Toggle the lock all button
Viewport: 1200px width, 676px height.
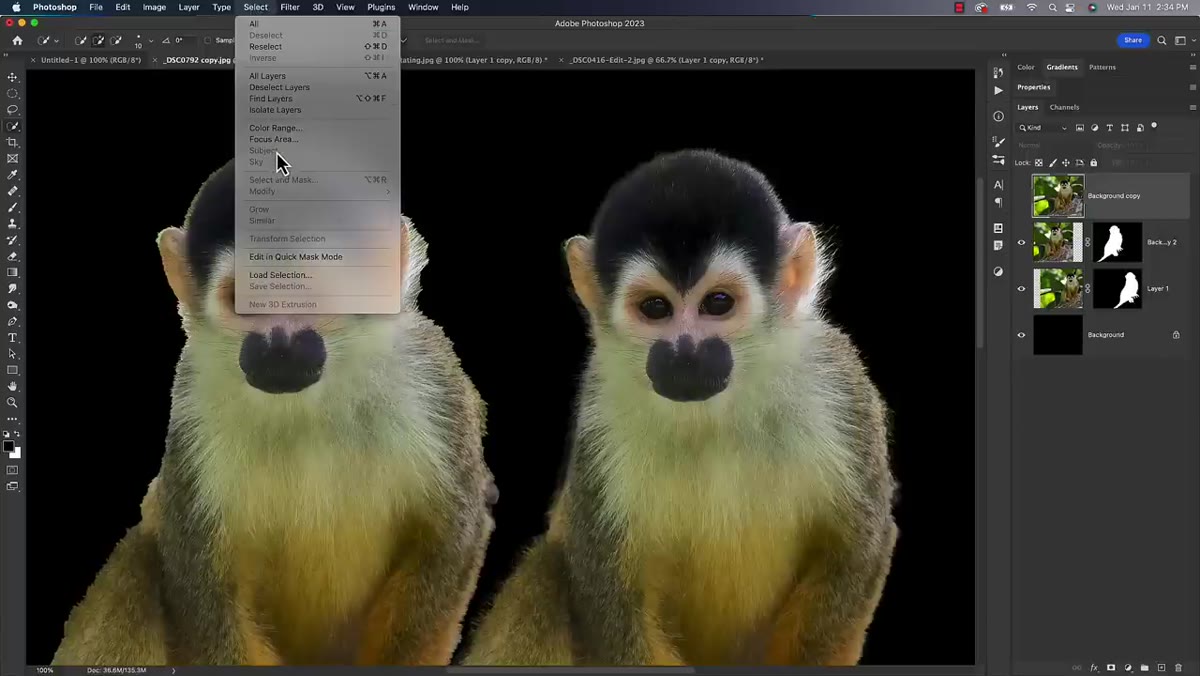tap(1093, 162)
